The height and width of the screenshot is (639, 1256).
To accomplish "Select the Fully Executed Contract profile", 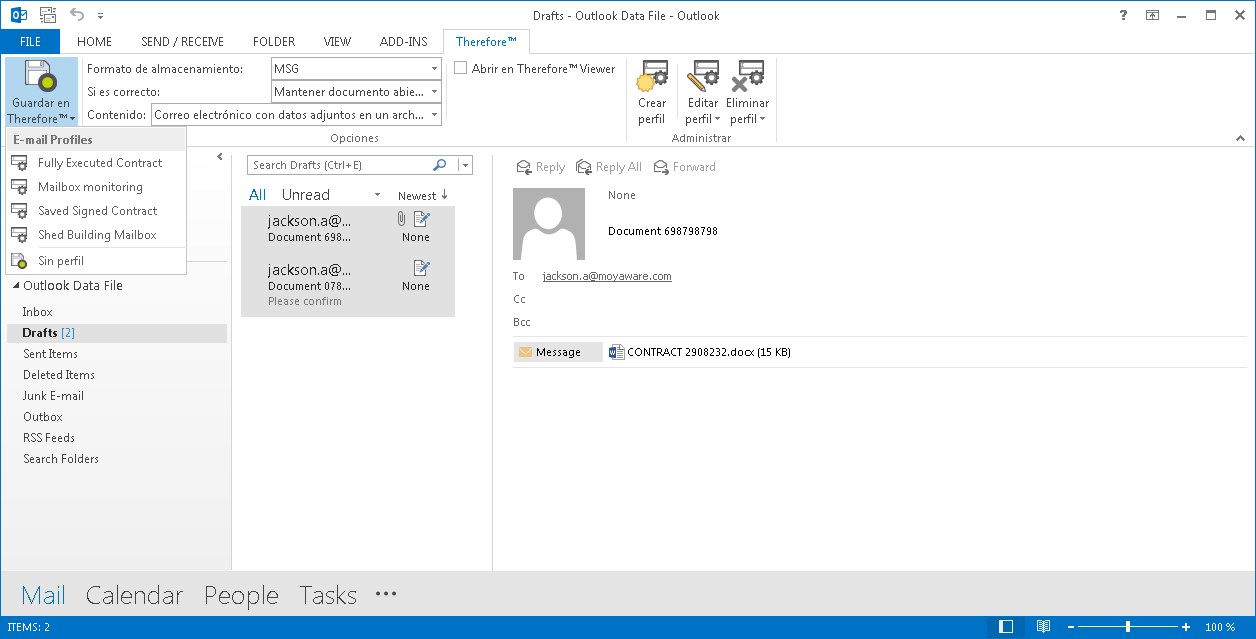I will tap(96, 163).
